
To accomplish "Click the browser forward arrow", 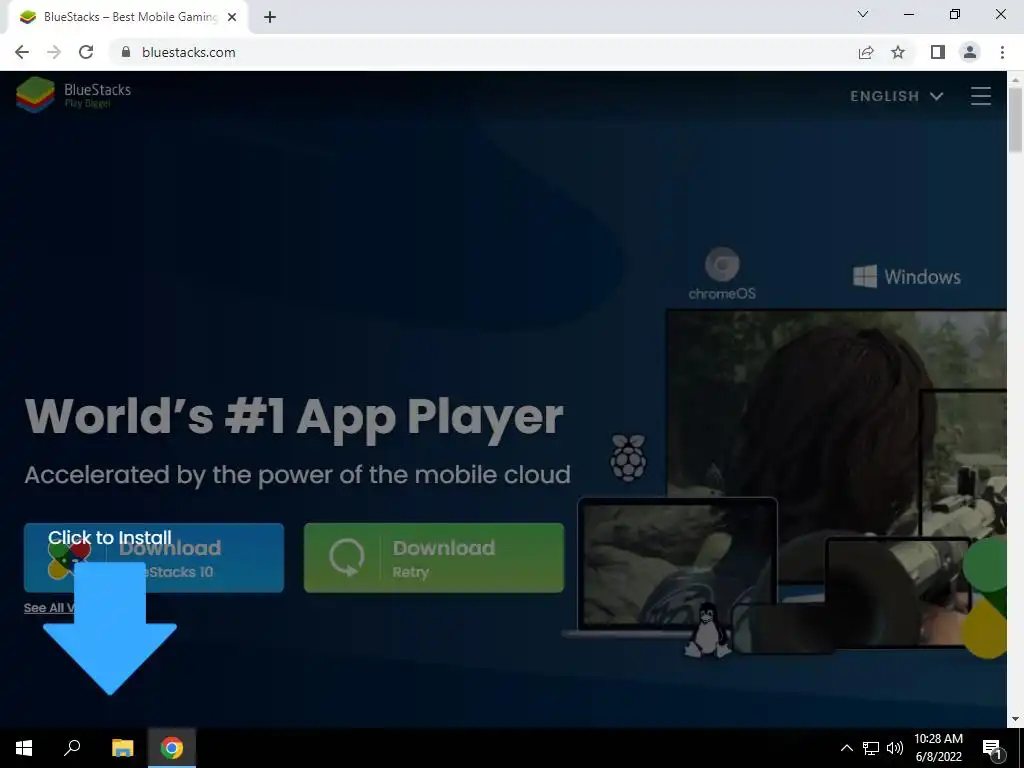I will [x=54, y=52].
